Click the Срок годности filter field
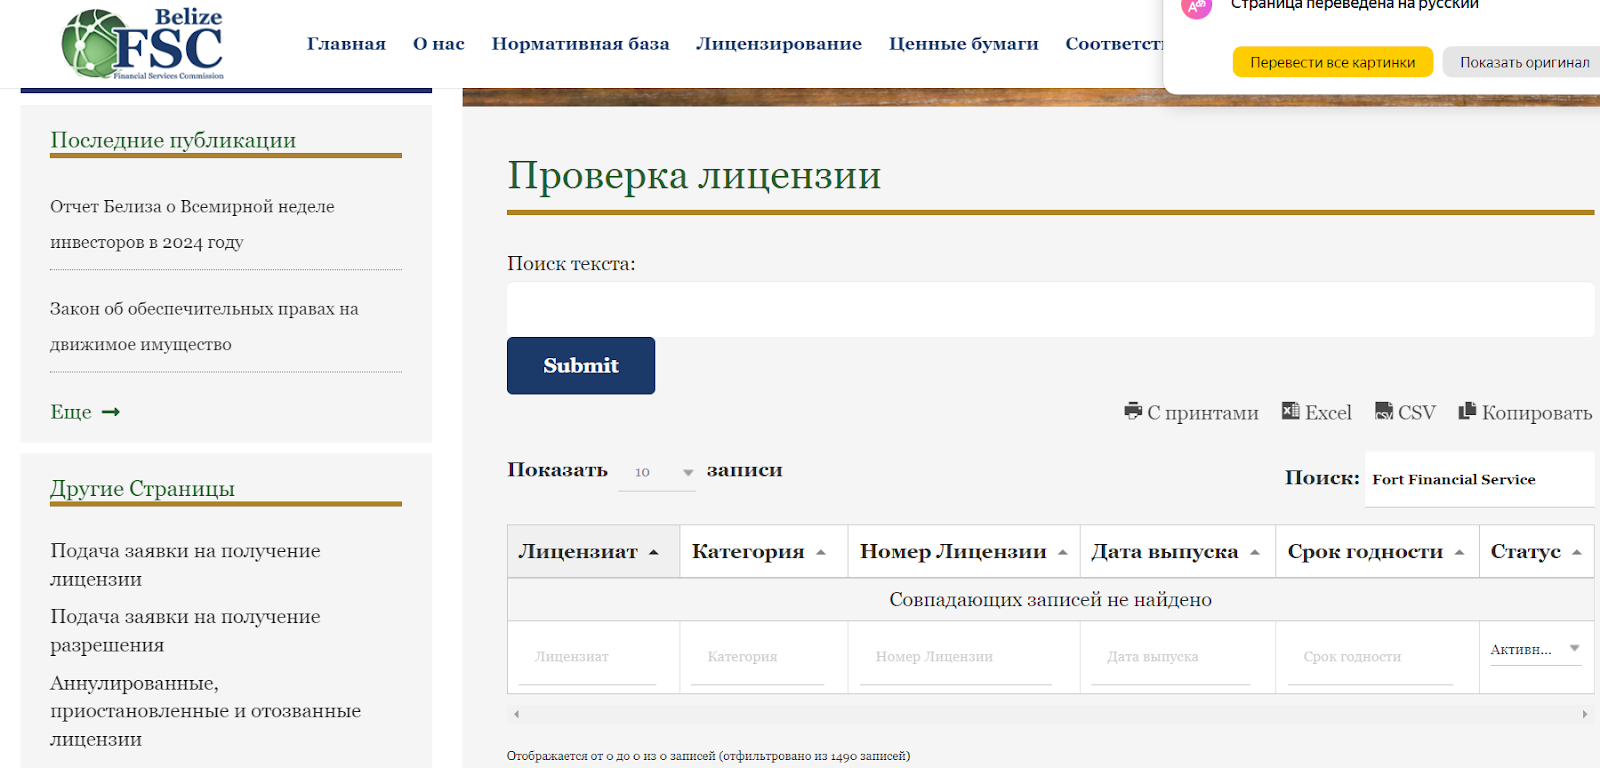 point(1370,657)
